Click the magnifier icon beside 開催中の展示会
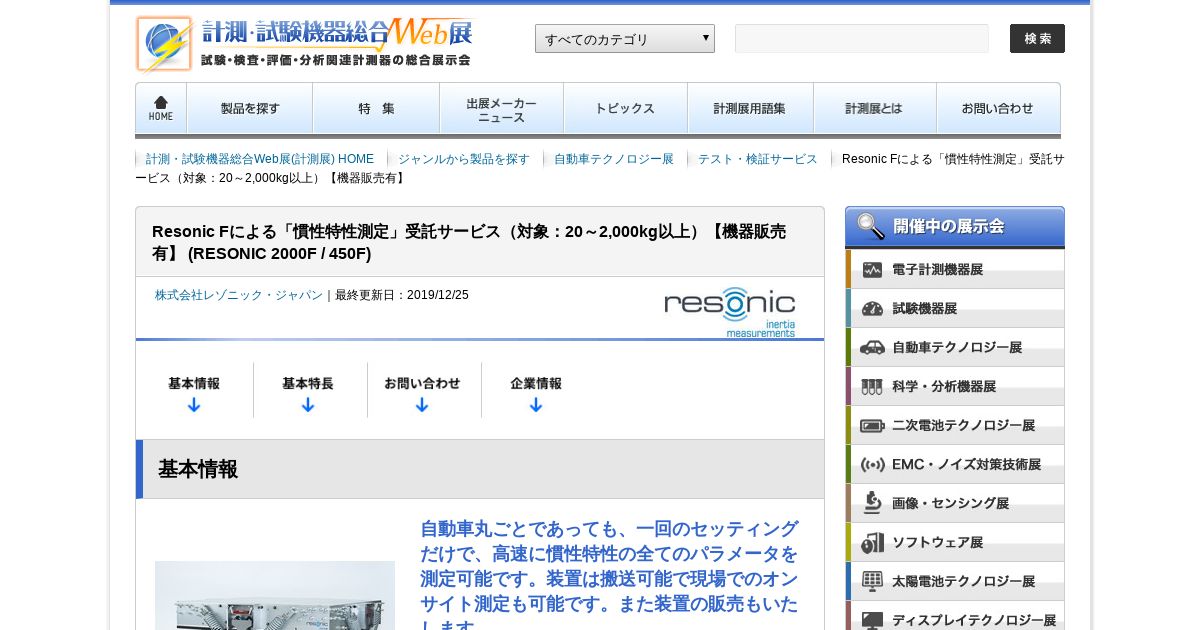Image resolution: width=1200 pixels, height=630 pixels. point(870,226)
